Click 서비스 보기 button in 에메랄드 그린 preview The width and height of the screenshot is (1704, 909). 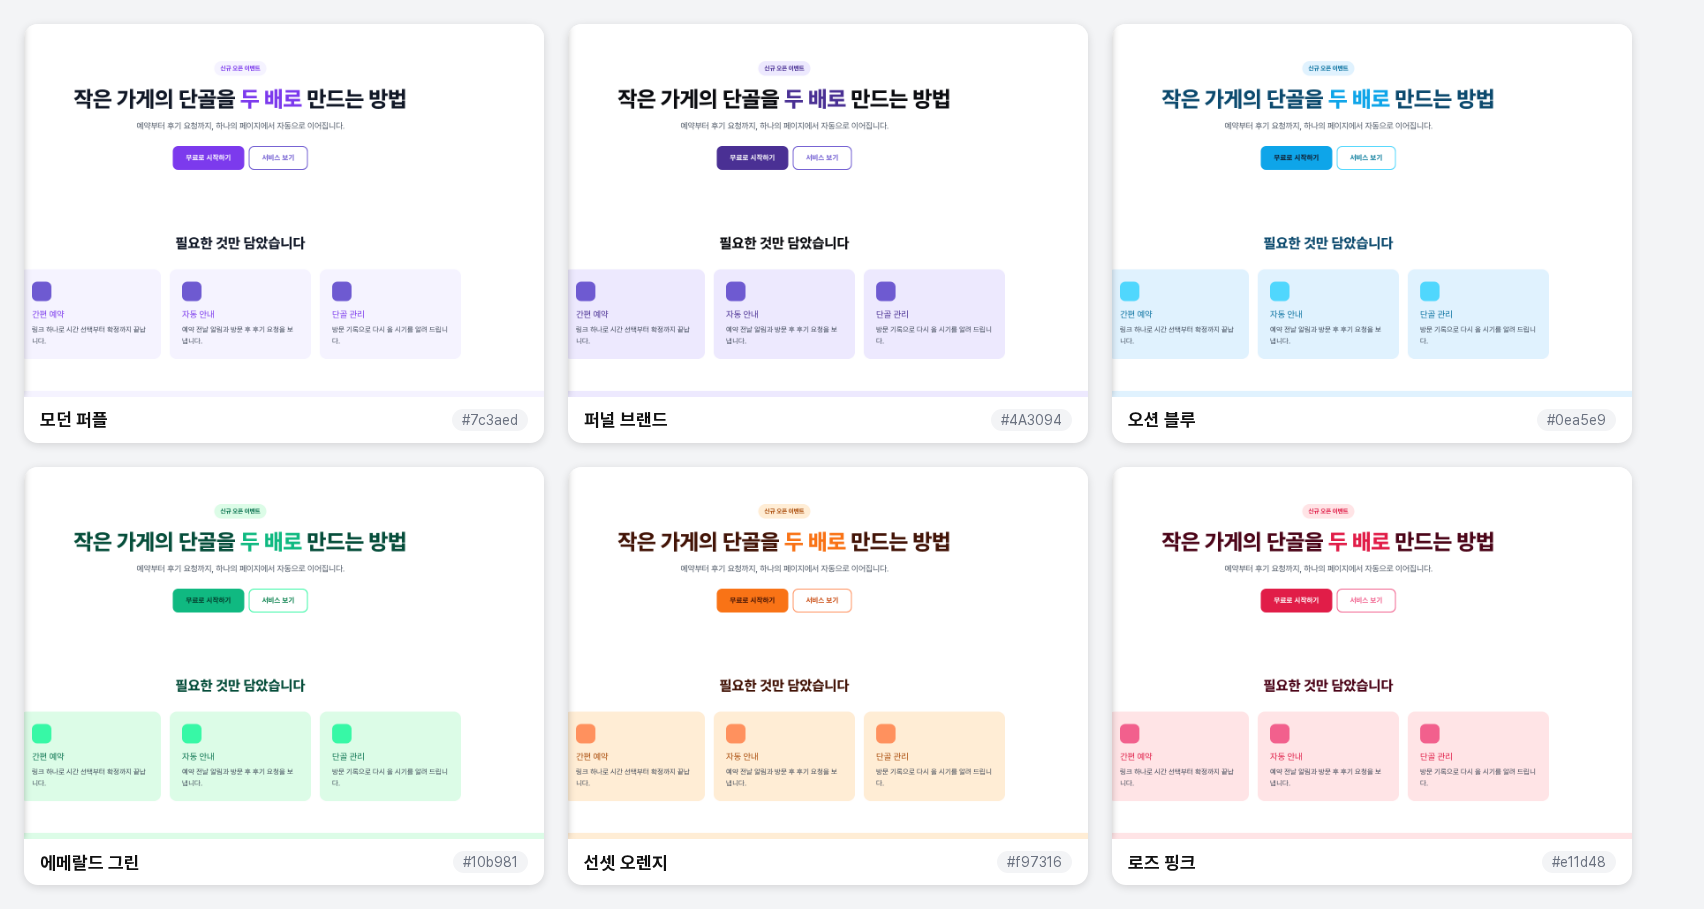(278, 601)
